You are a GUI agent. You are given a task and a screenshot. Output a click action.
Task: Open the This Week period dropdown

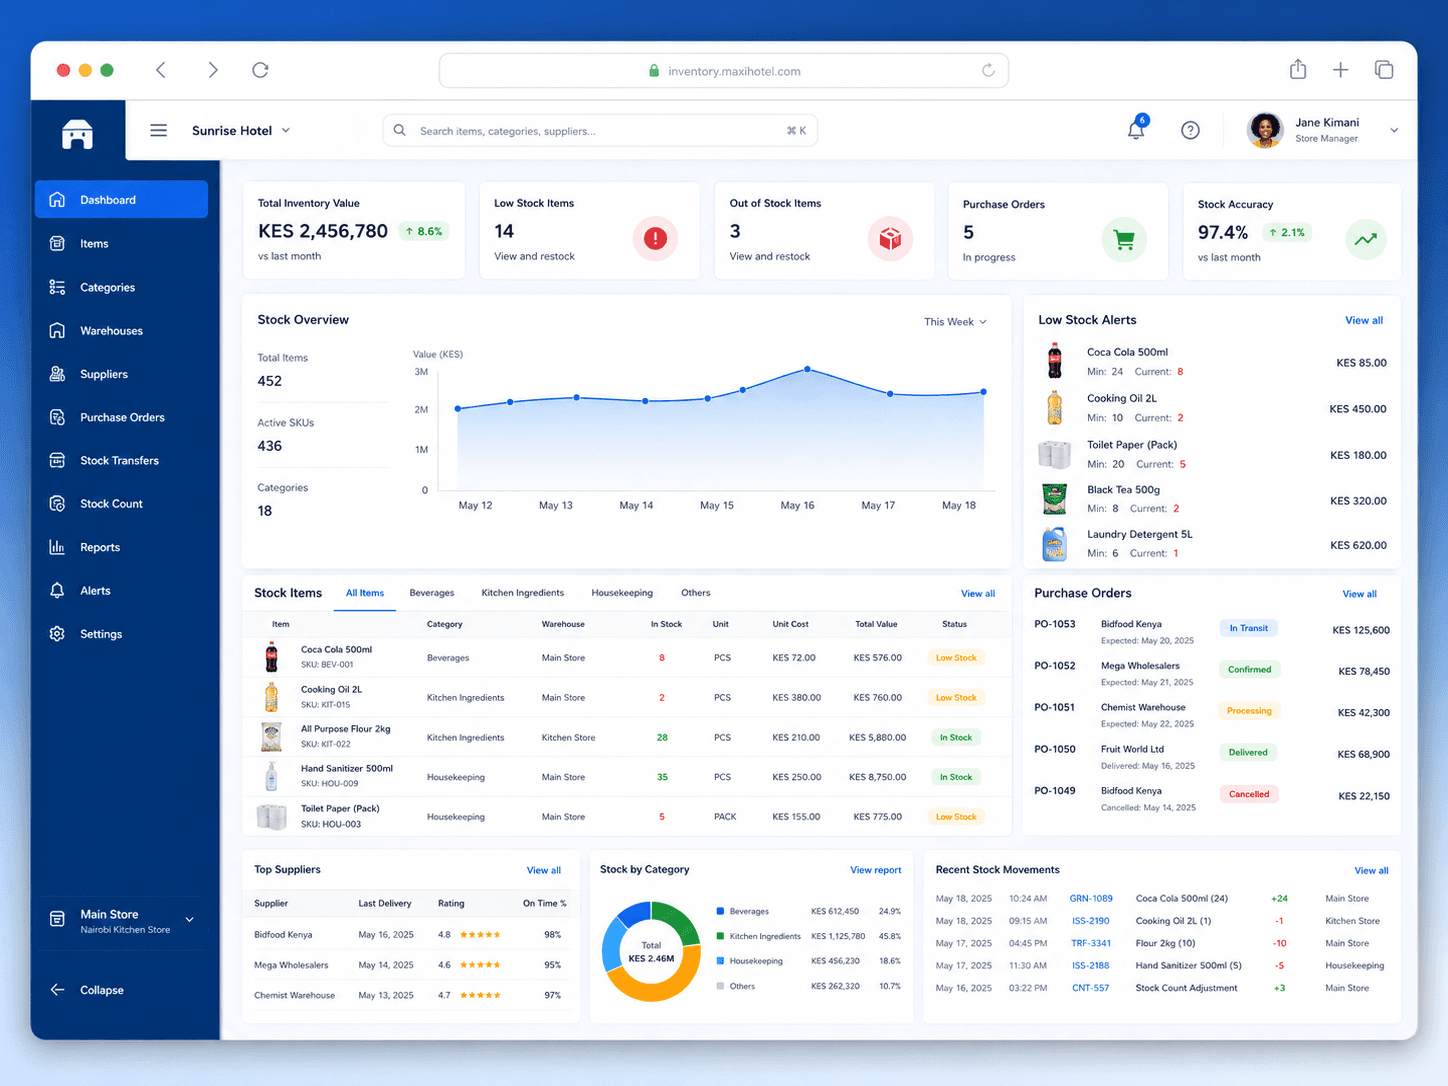click(955, 322)
